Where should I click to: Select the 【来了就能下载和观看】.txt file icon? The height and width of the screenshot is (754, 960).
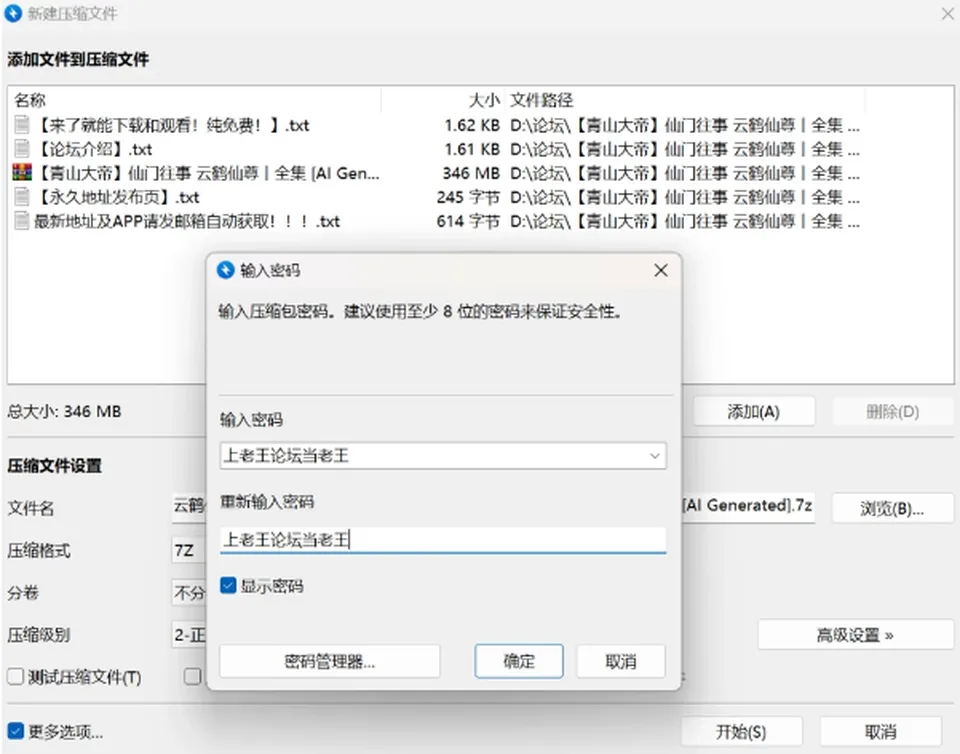tap(21, 125)
